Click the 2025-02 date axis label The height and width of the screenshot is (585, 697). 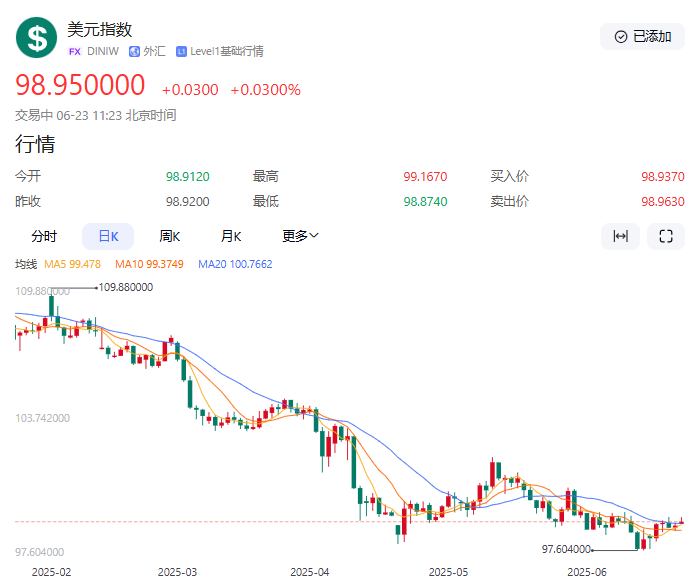[x=52, y=572]
